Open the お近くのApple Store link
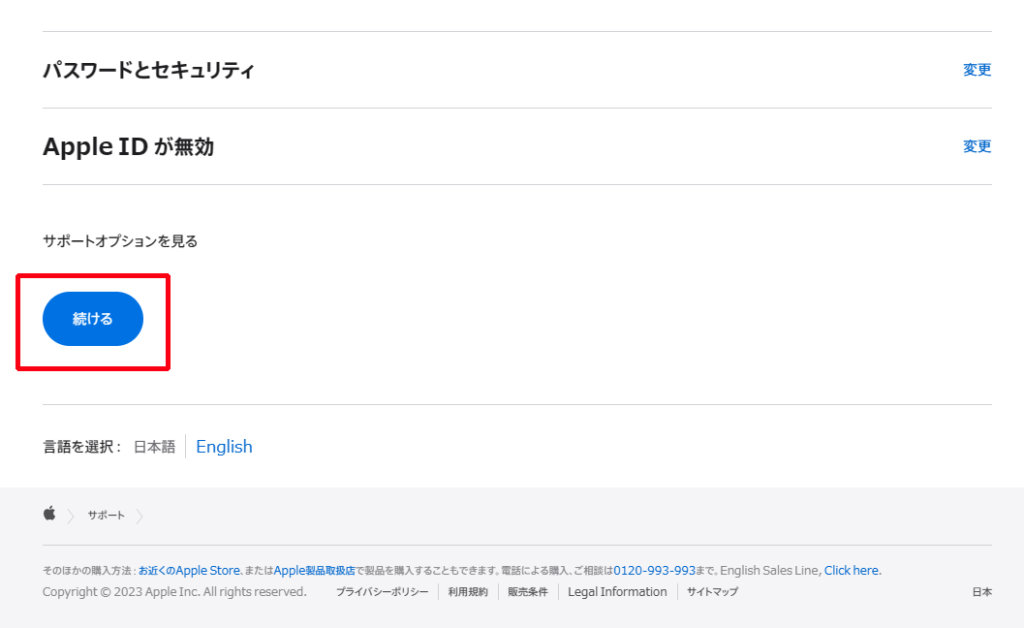Viewport: 1024px width, 628px height. click(x=189, y=570)
